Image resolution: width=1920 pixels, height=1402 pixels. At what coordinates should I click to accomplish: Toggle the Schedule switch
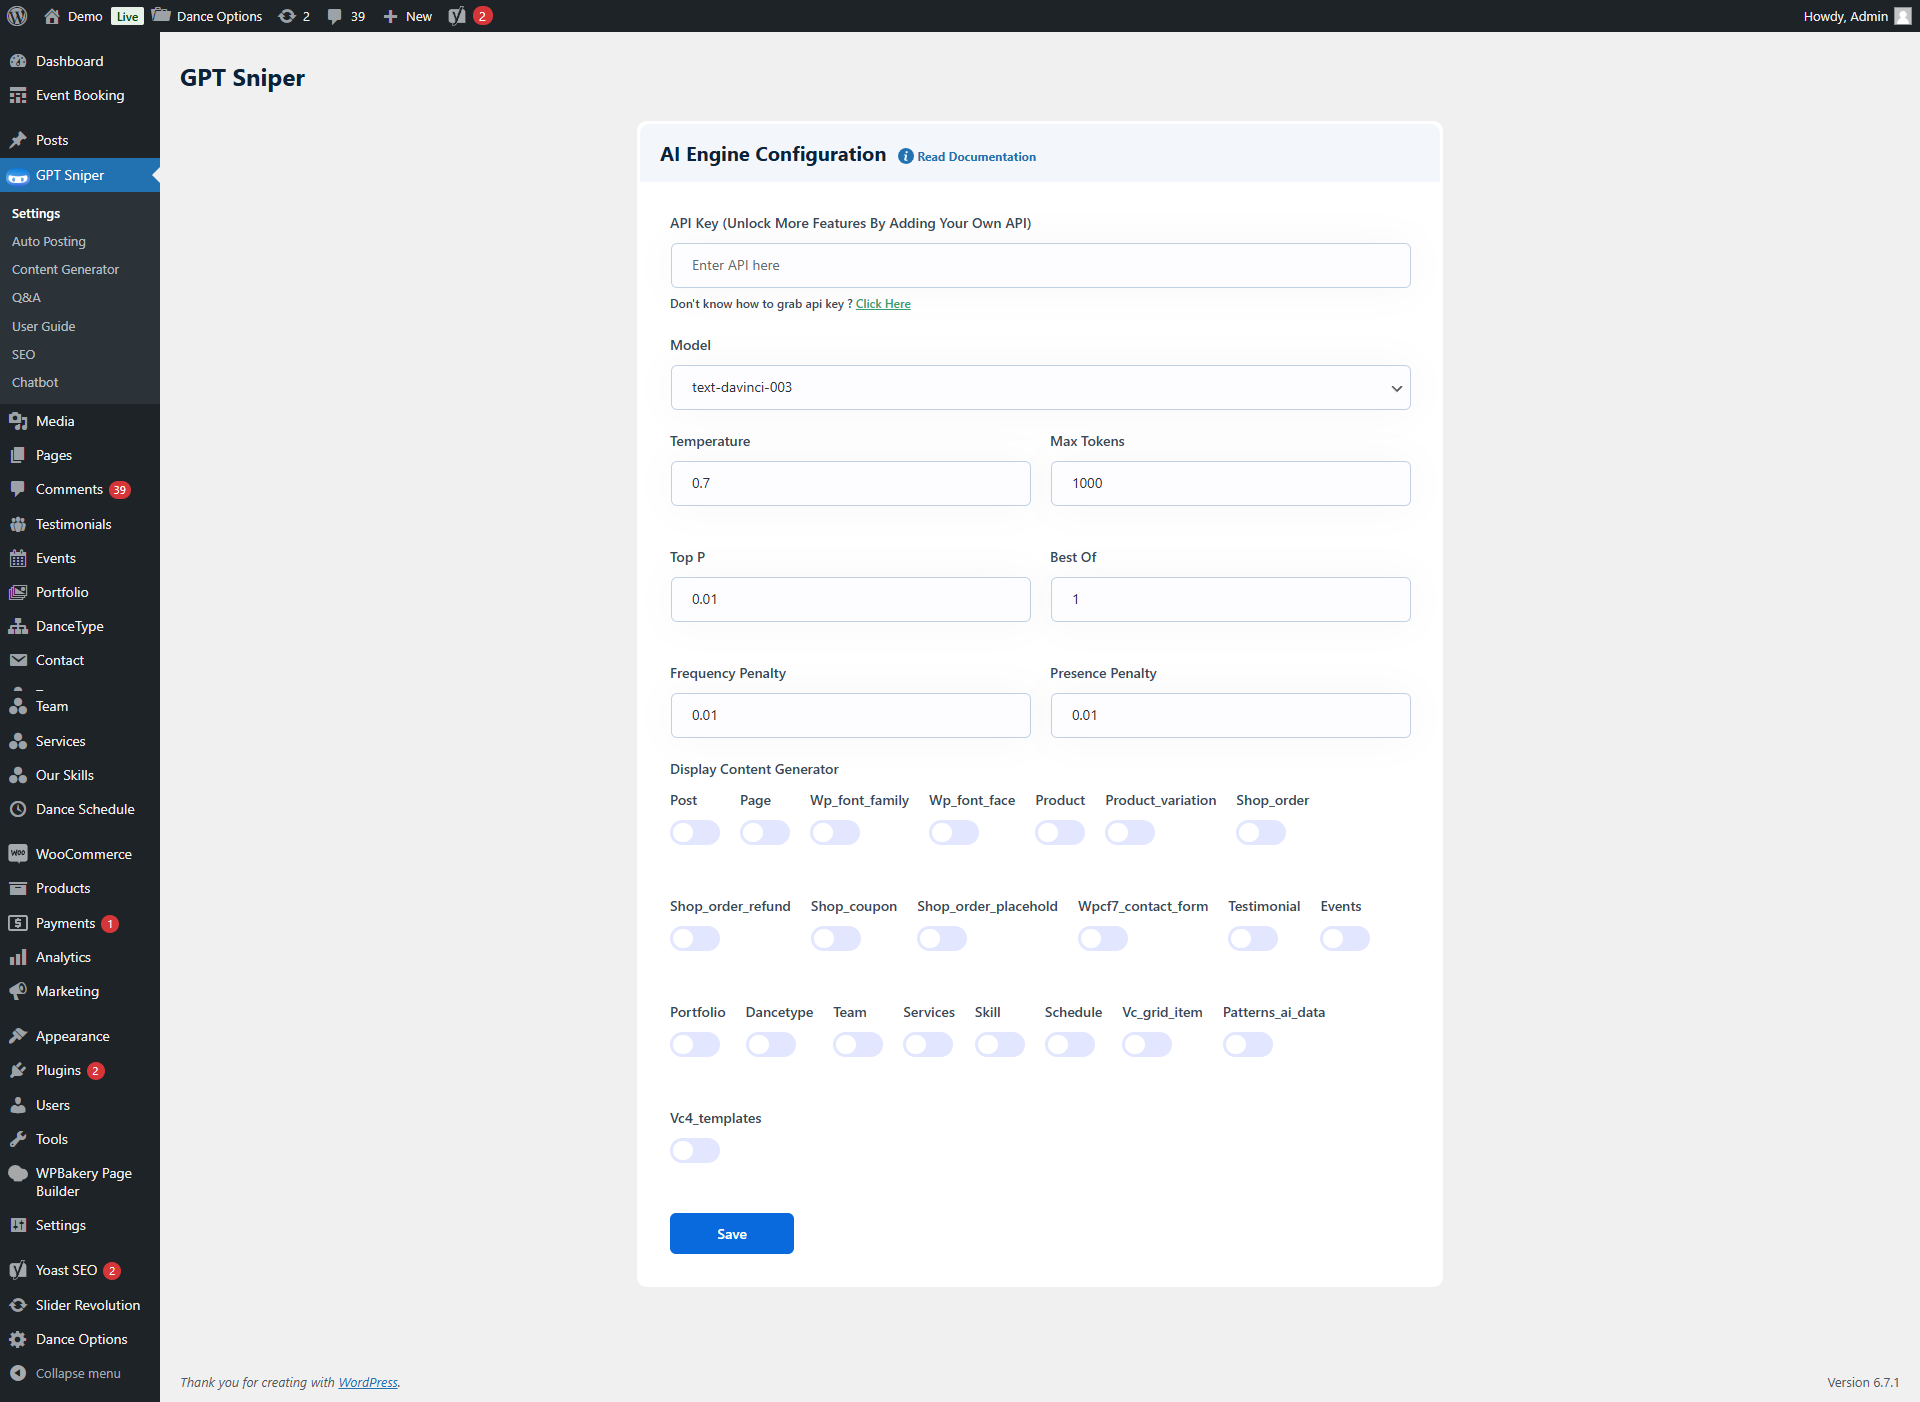coord(1070,1044)
